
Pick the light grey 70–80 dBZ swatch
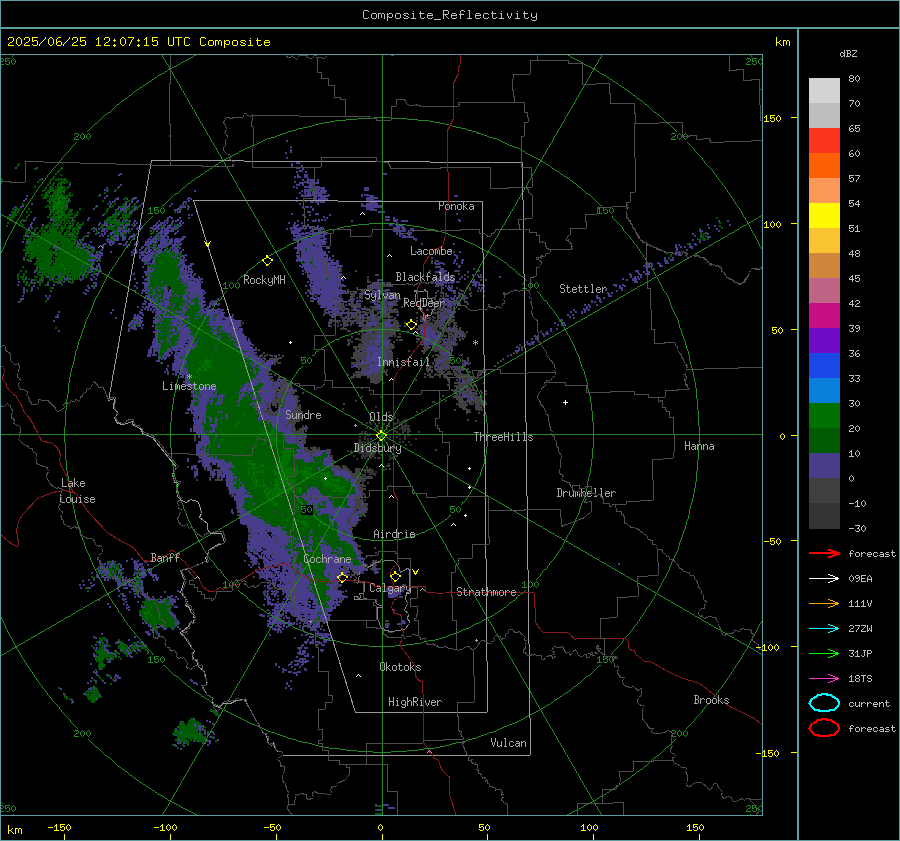pyautogui.click(x=824, y=91)
